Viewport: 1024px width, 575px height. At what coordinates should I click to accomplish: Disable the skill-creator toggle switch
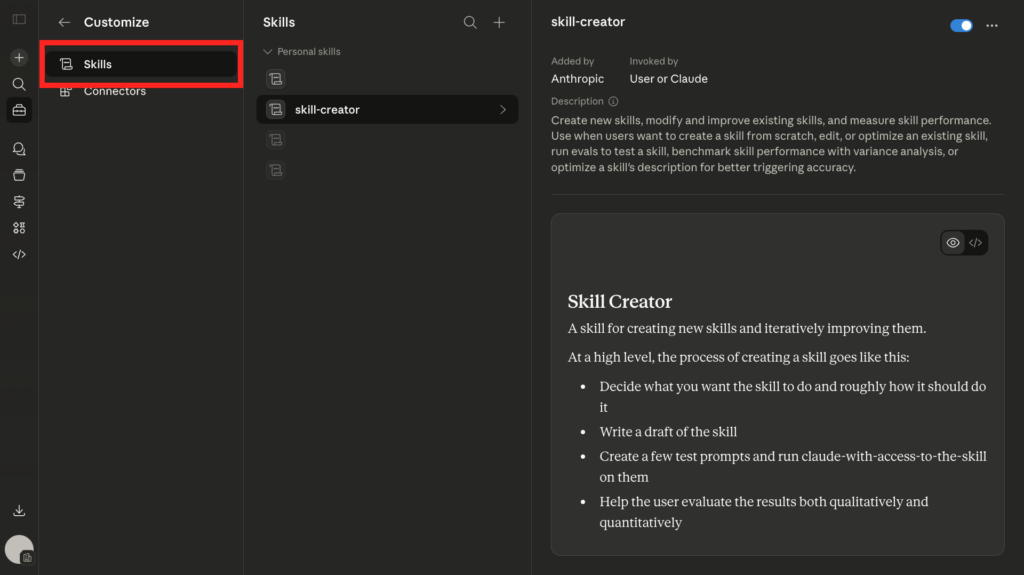961,26
